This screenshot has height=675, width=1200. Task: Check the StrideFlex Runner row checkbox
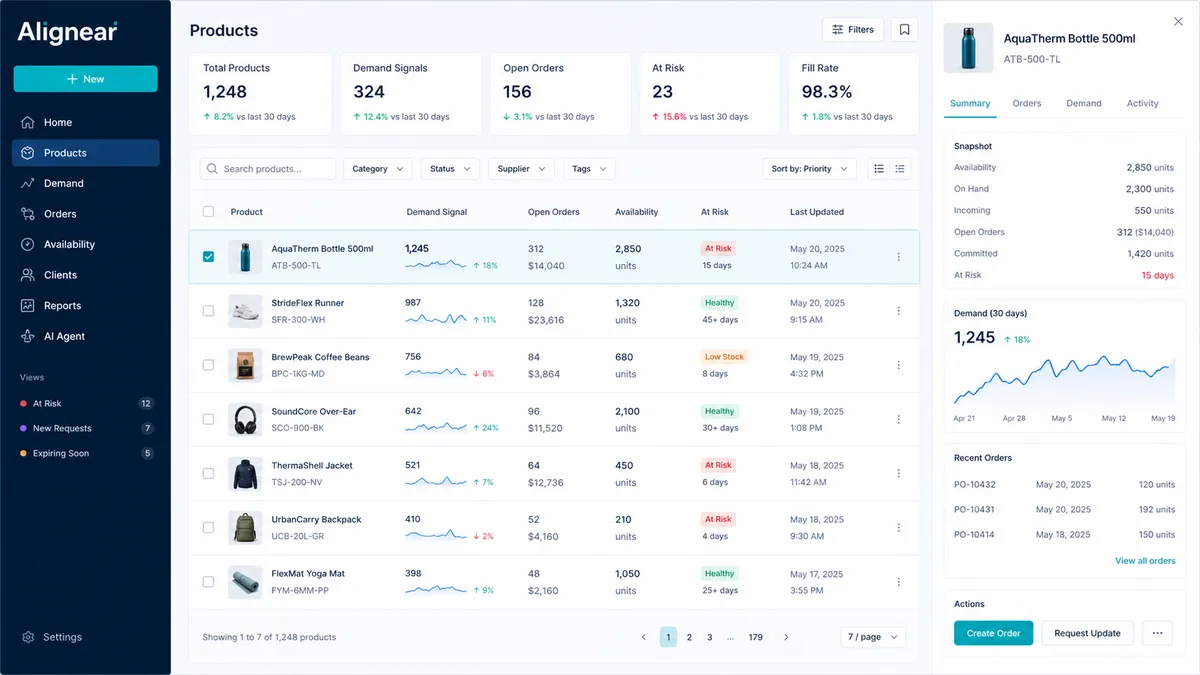click(208, 311)
